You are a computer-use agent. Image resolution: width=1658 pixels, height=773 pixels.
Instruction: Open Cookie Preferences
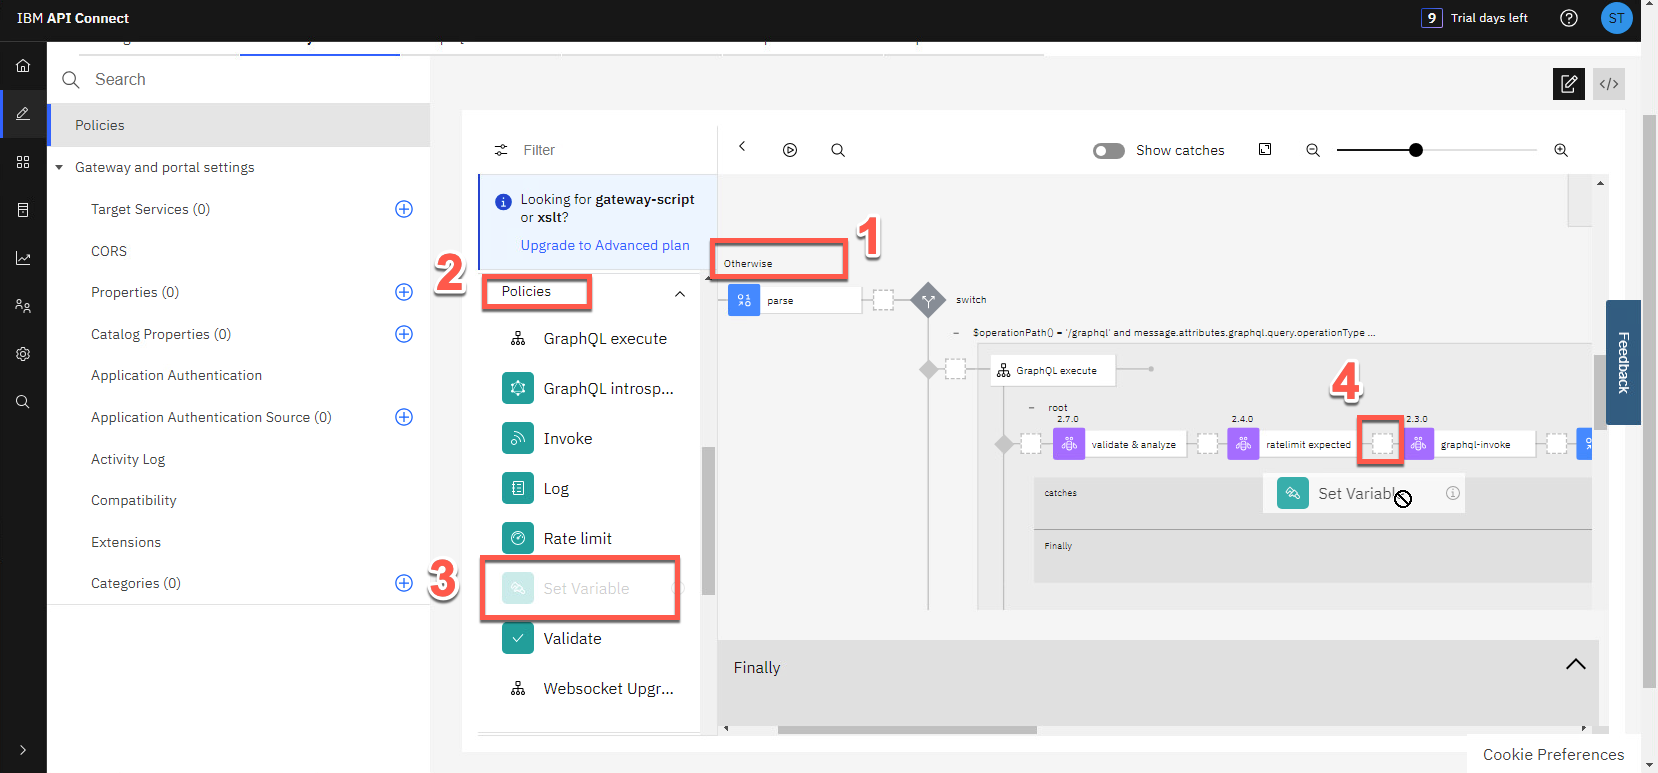point(1553,754)
